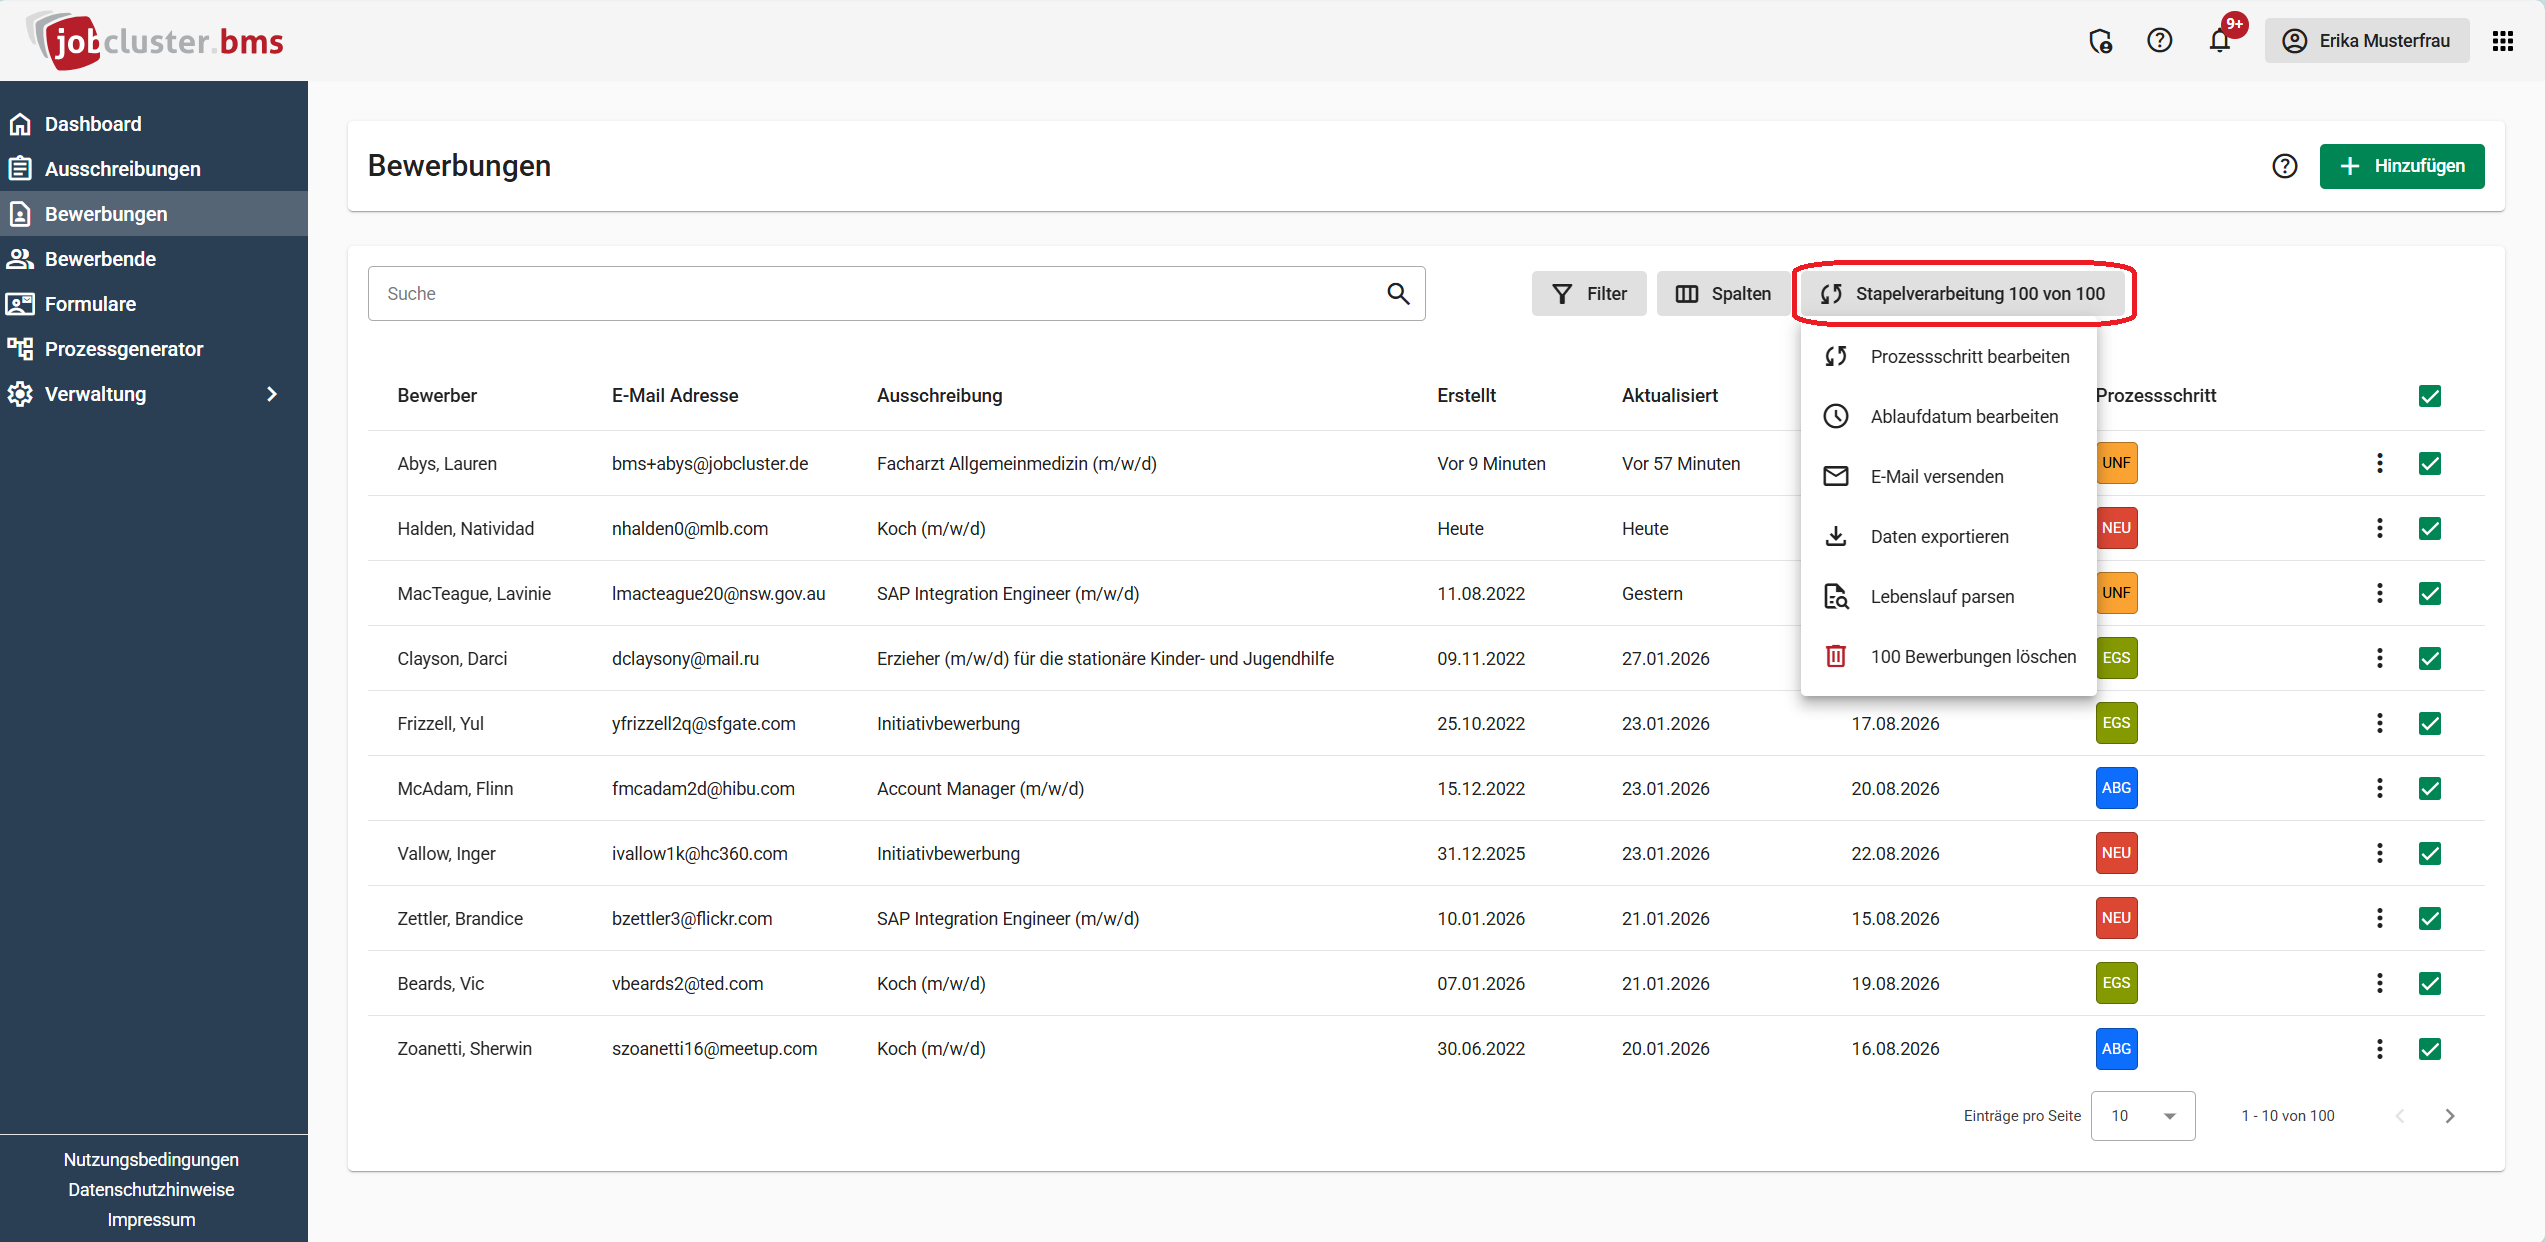Screen dimensions: 2545x1242
Task: Click the notifications bell icon
Action: 2220,41
